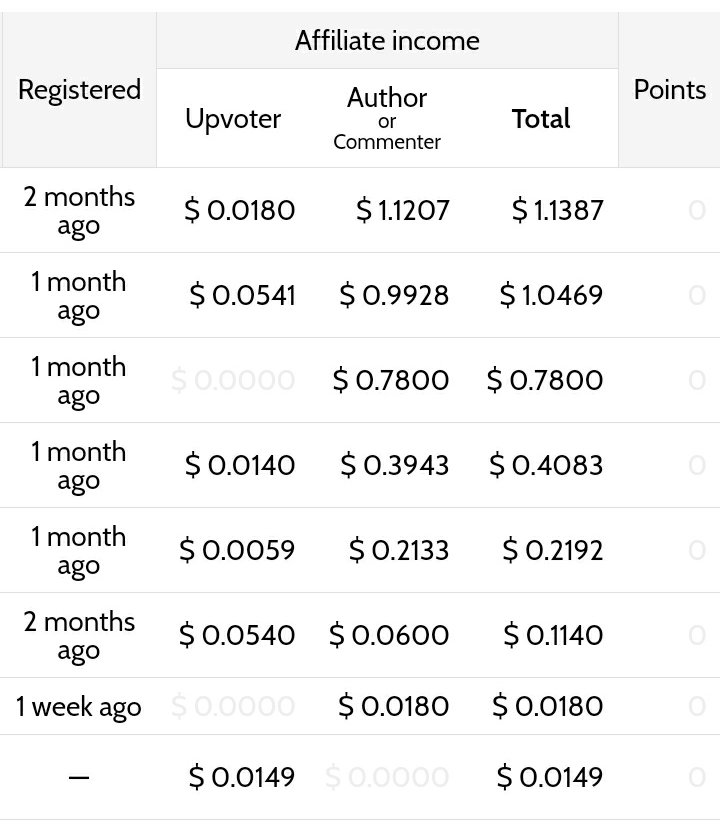Sort by the Upvoter column header
This screenshot has width=720, height=832.
(x=233, y=118)
